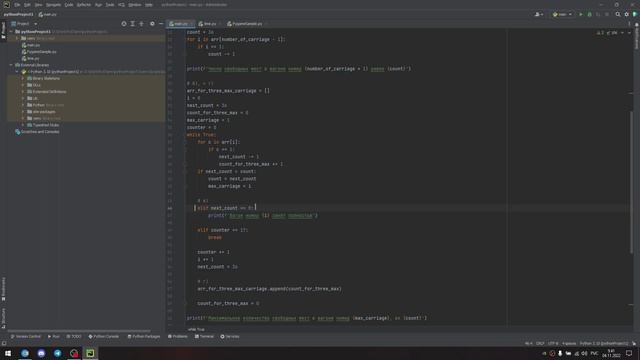Switch to the PyqtmiSample.py editor tab
The image size is (640, 360).
coord(245,24)
